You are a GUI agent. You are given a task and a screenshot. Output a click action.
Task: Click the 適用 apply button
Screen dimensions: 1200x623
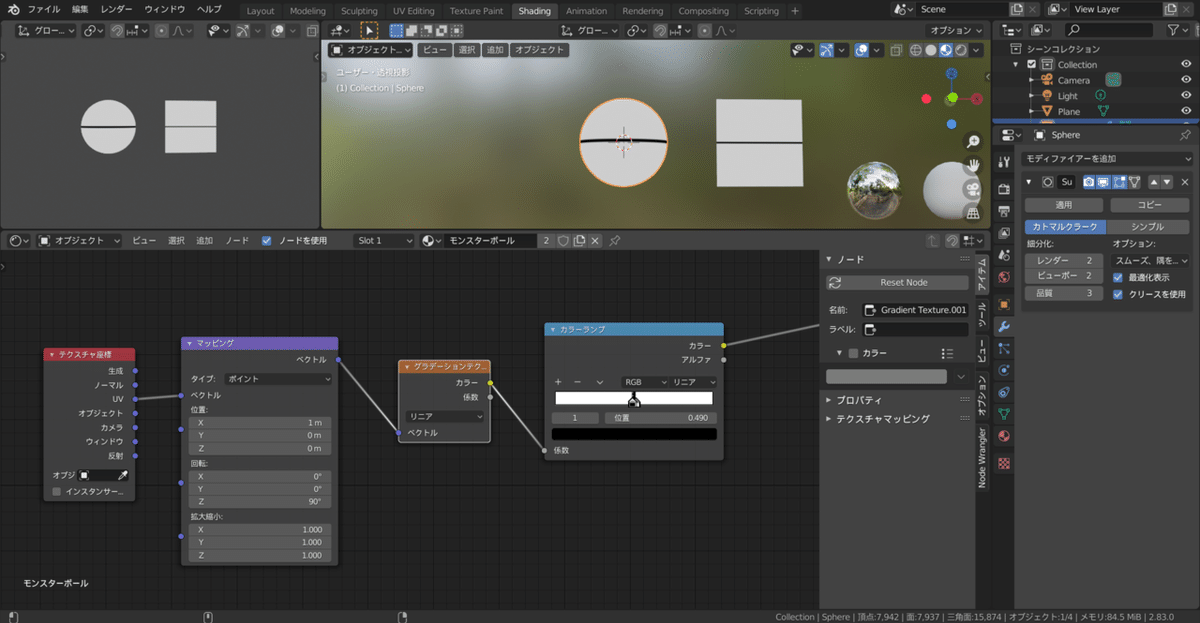click(x=1064, y=205)
